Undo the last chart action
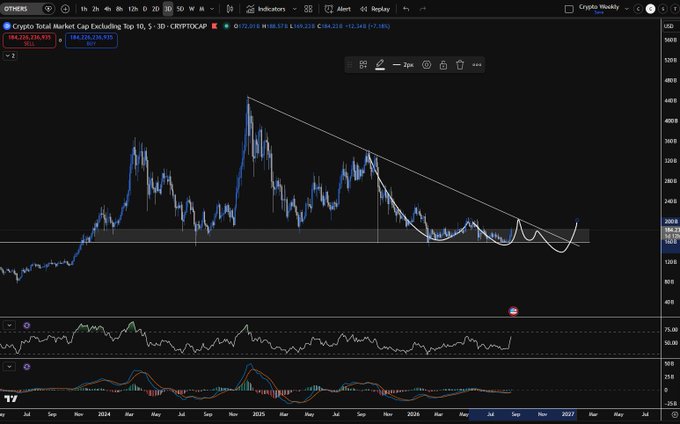The height and width of the screenshot is (424, 680). coord(406,9)
